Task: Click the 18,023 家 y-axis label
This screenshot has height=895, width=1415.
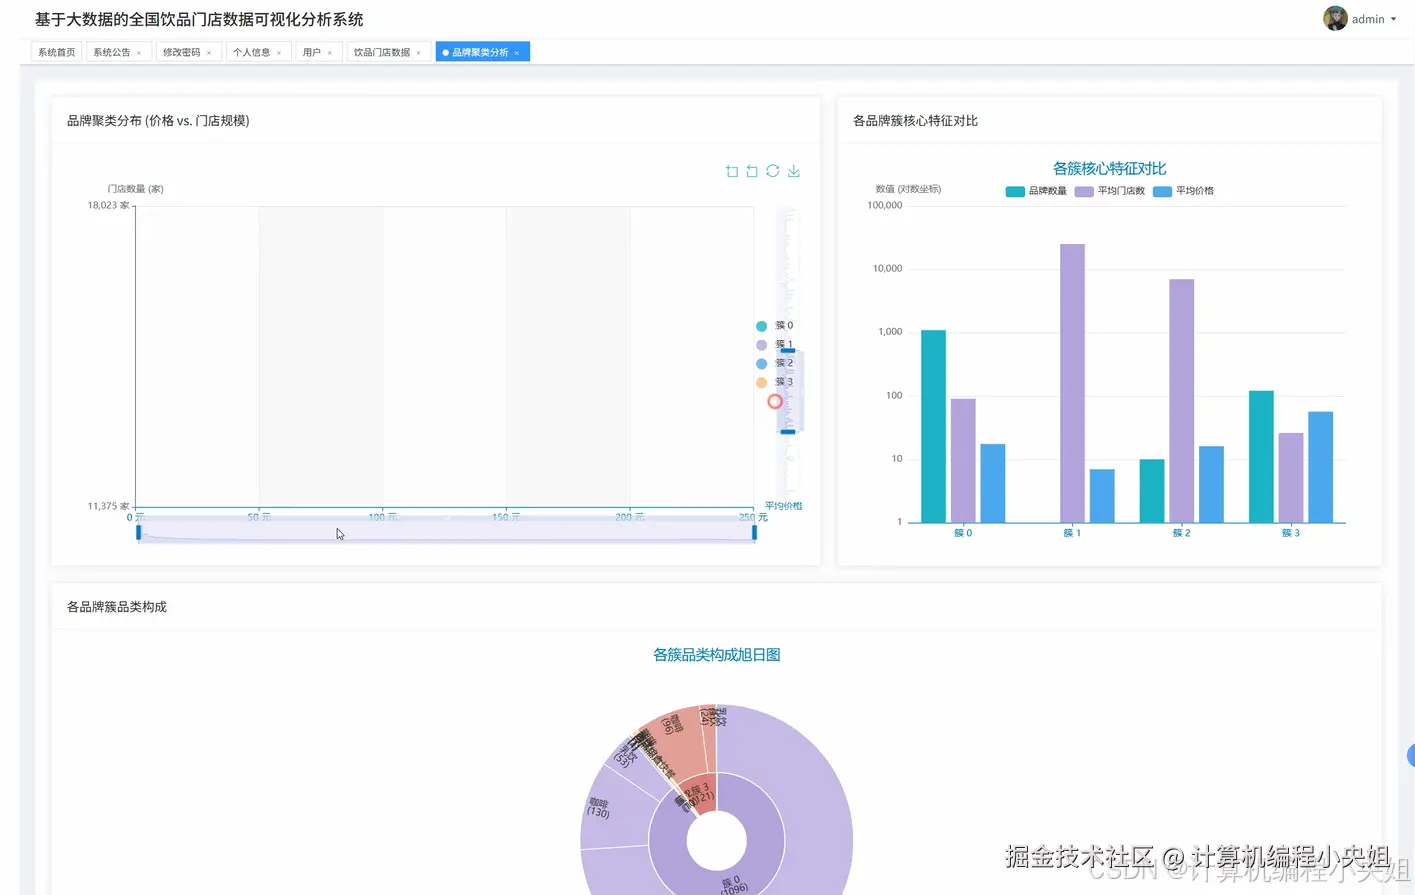Action: (x=108, y=205)
